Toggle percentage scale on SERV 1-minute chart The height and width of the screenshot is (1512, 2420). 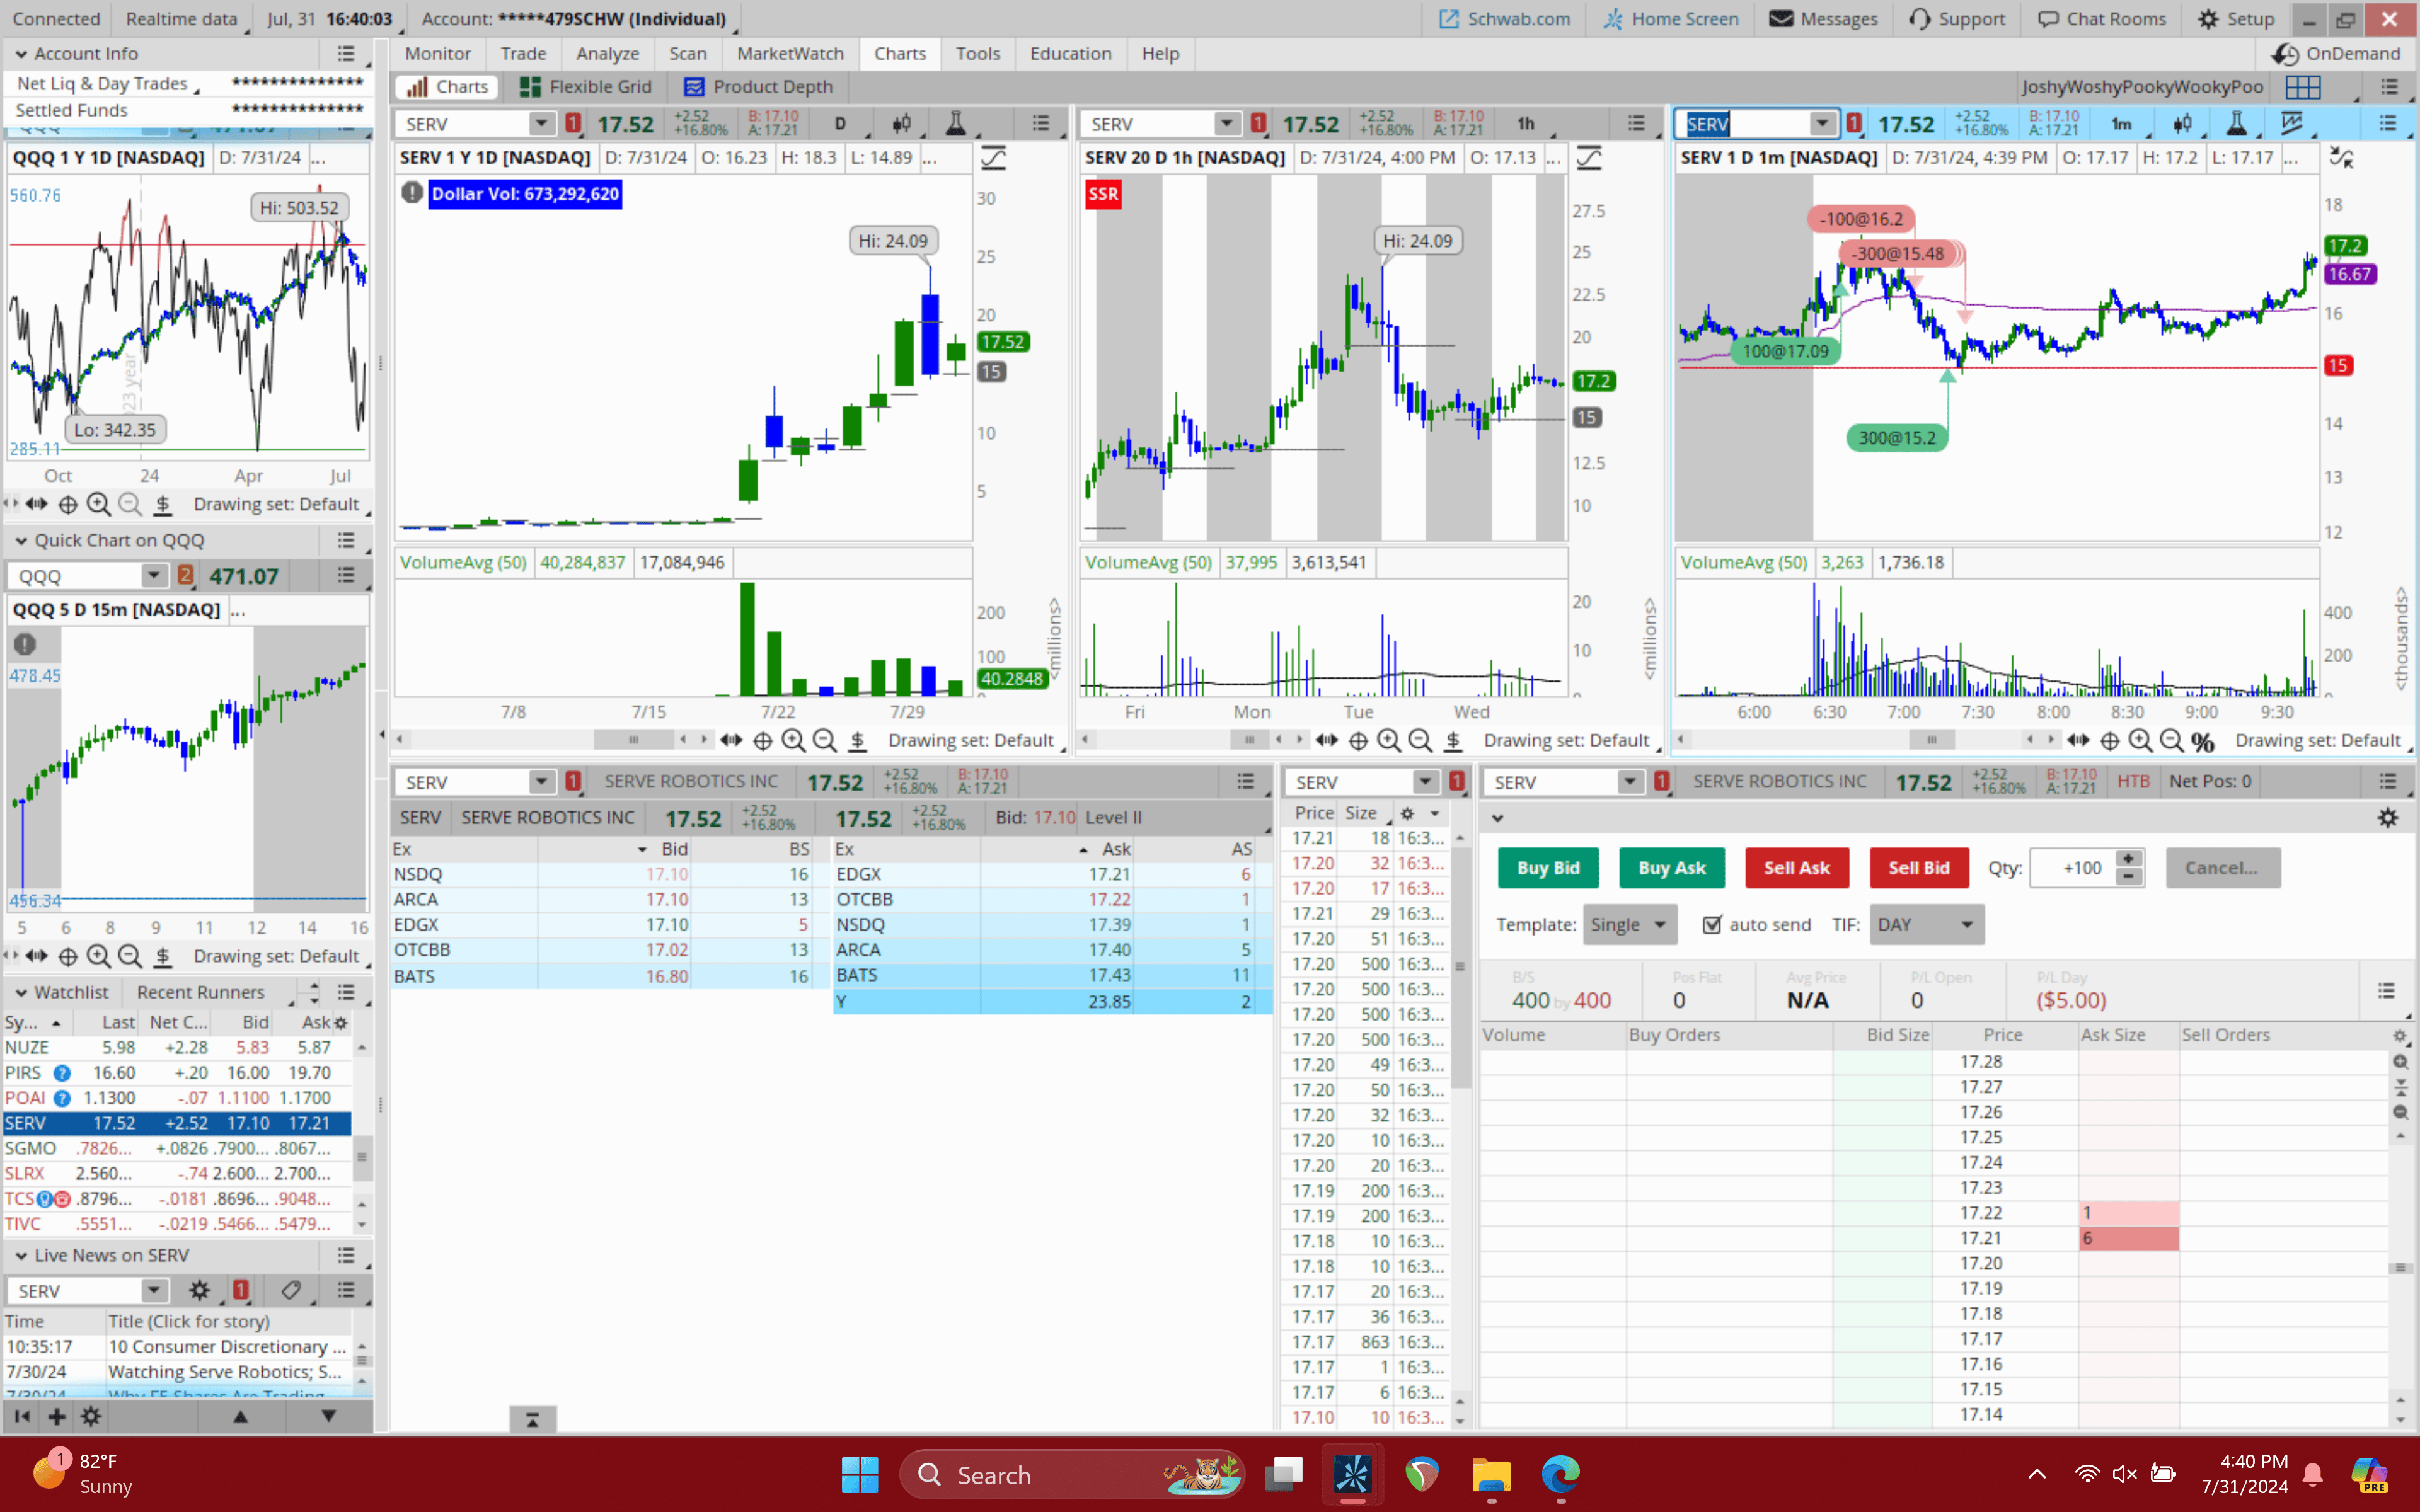tap(2203, 741)
